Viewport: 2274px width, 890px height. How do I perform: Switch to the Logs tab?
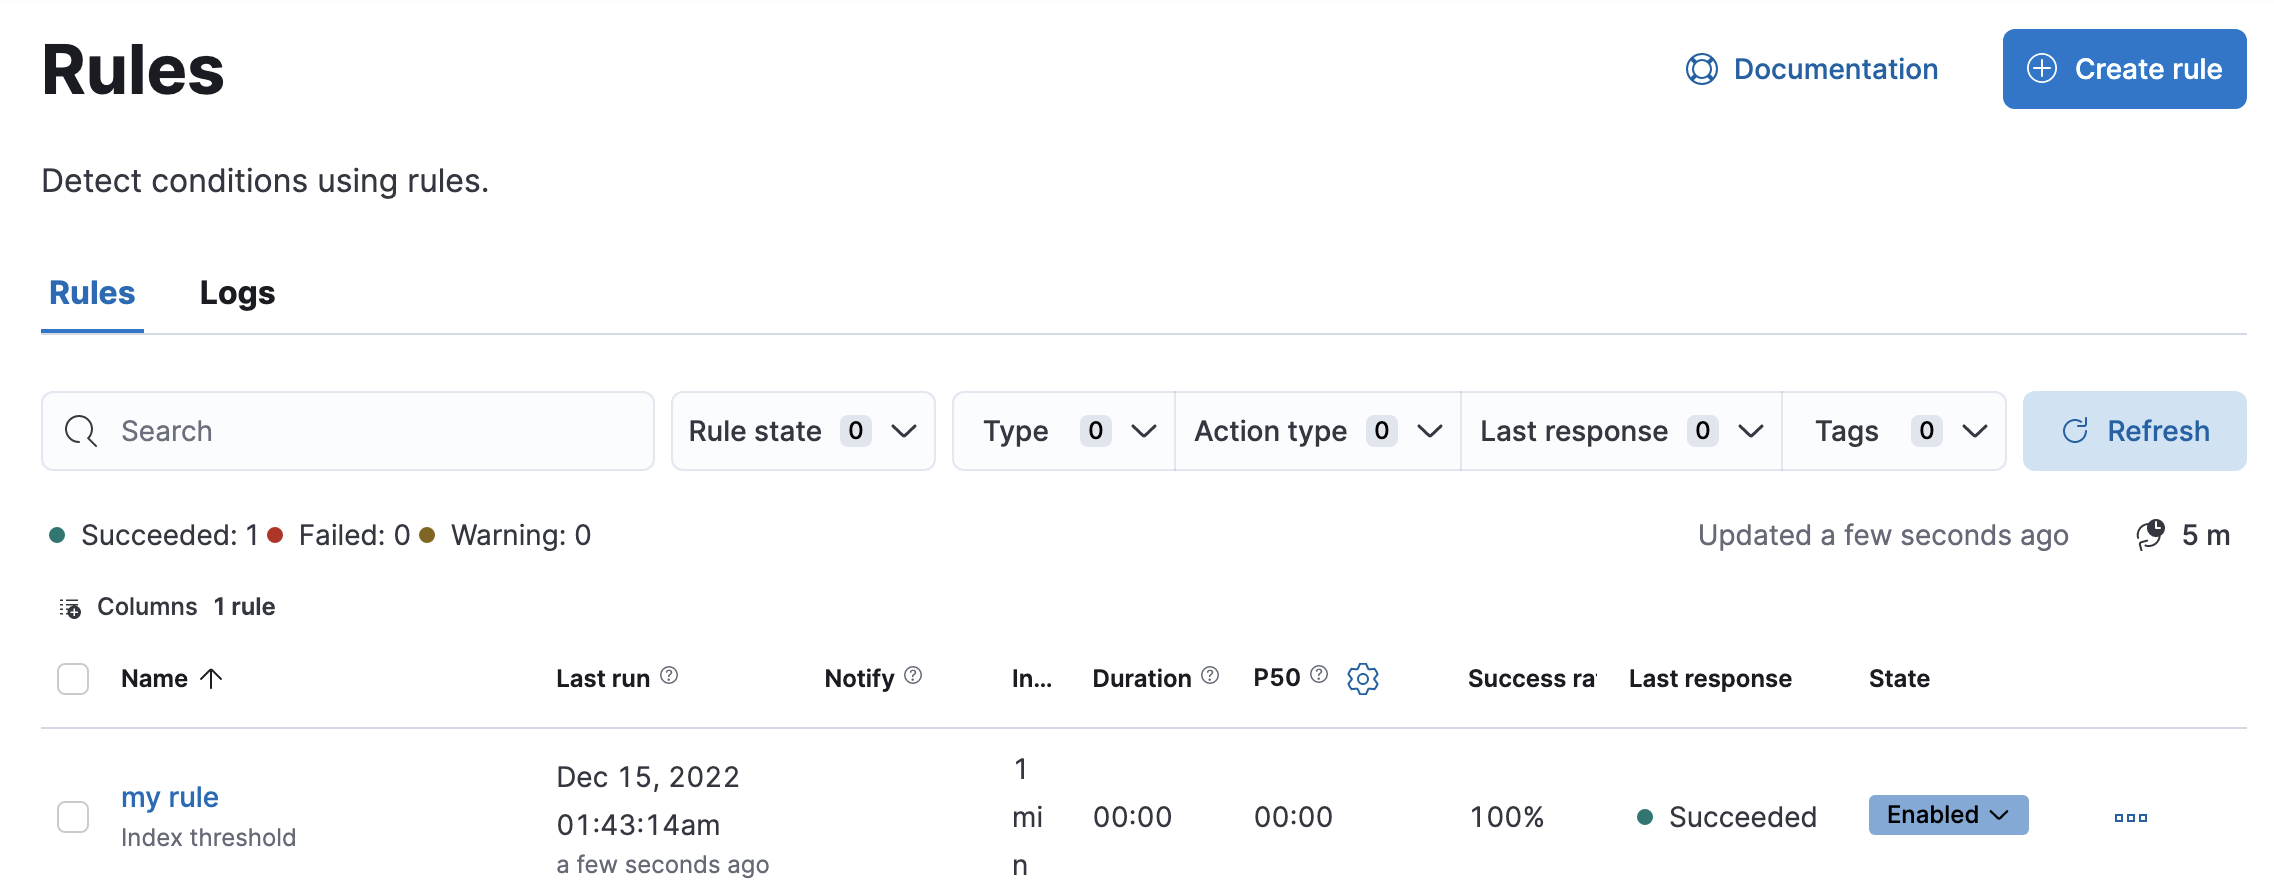[x=237, y=293]
